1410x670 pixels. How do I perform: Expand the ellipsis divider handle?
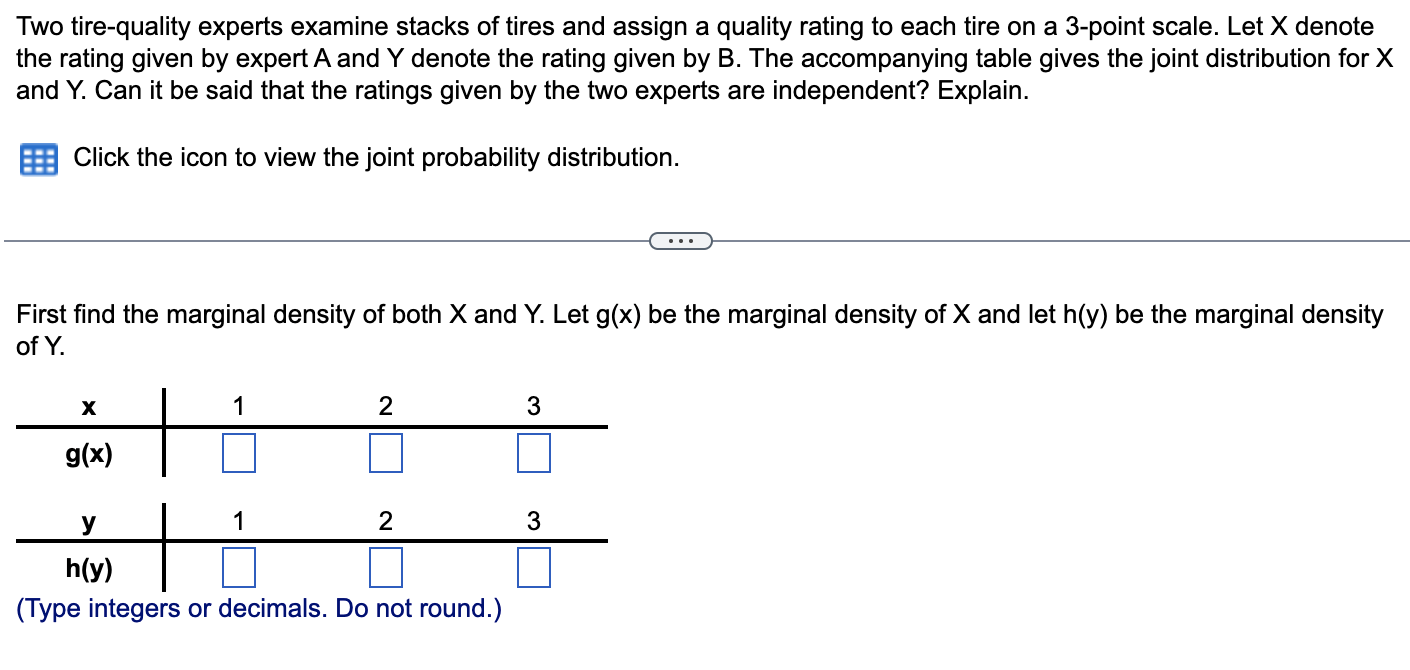click(680, 241)
